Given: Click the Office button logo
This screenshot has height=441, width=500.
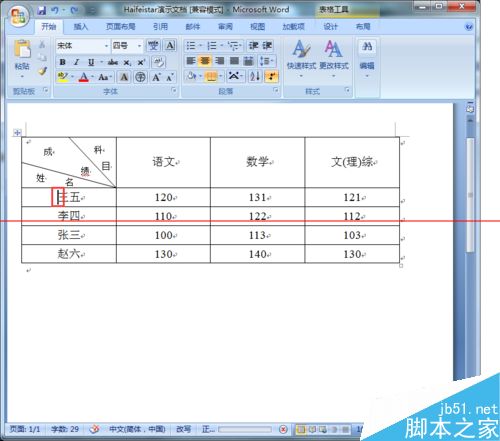Looking at the screenshot, I should (18, 16).
